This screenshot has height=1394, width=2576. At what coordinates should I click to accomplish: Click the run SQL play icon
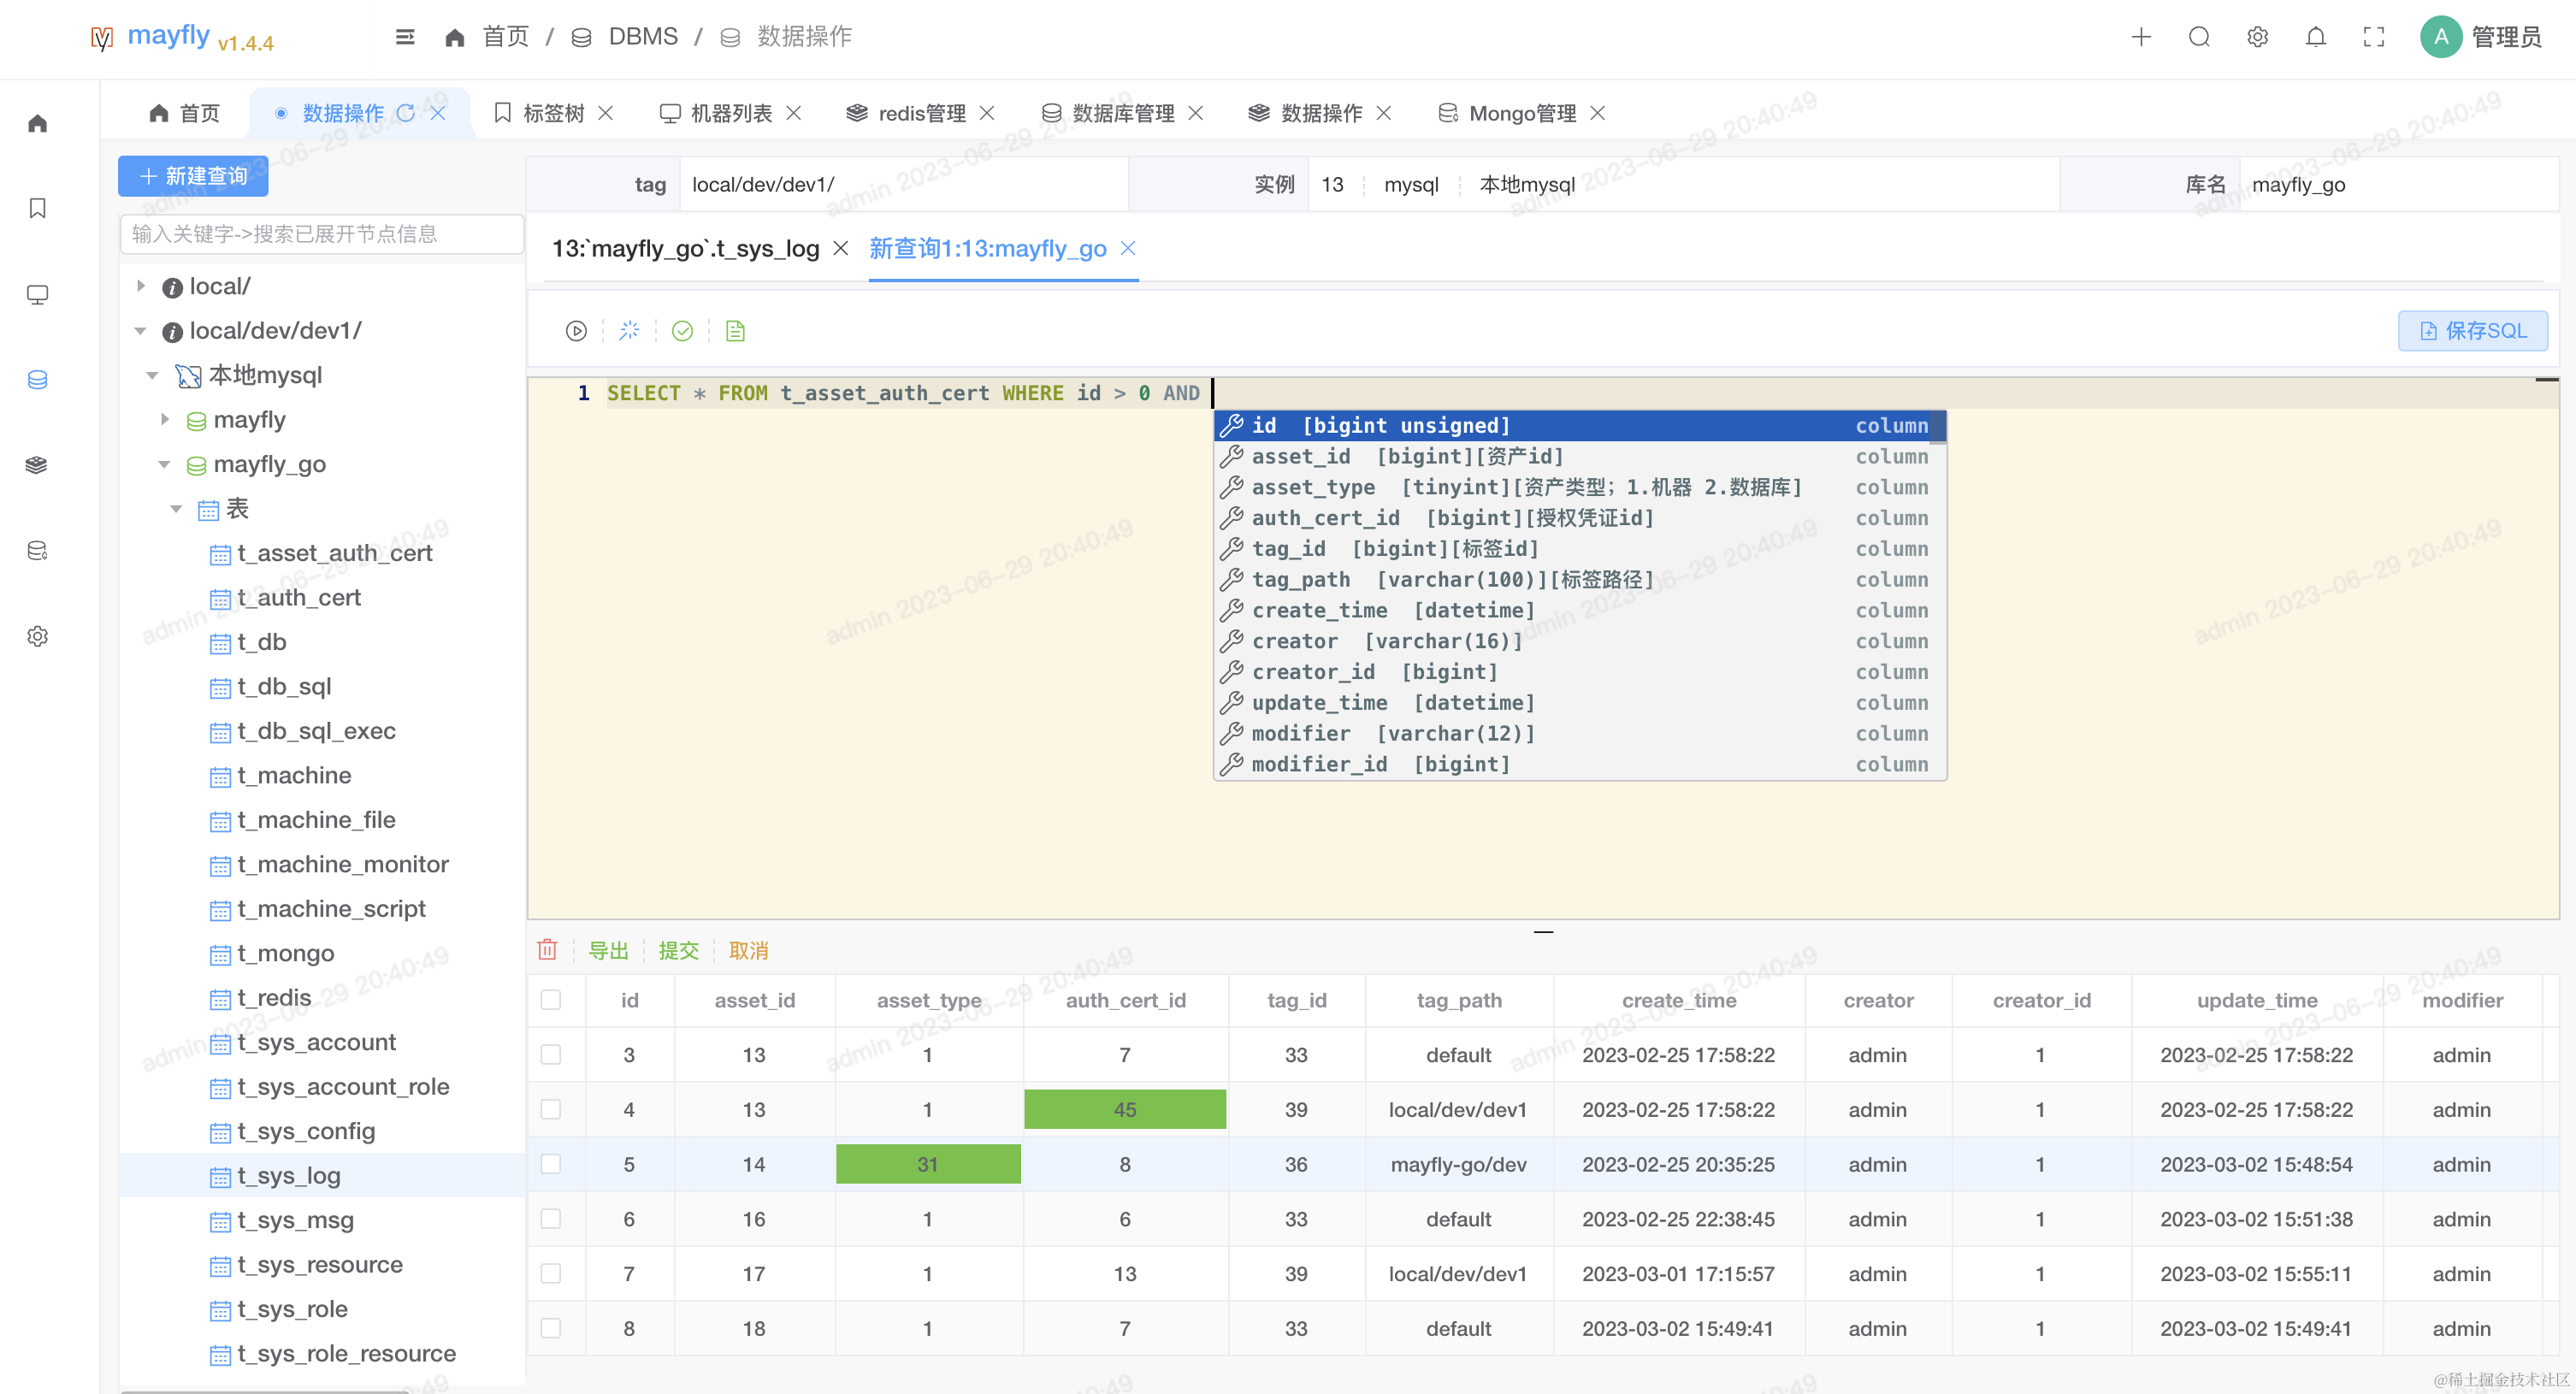576,331
